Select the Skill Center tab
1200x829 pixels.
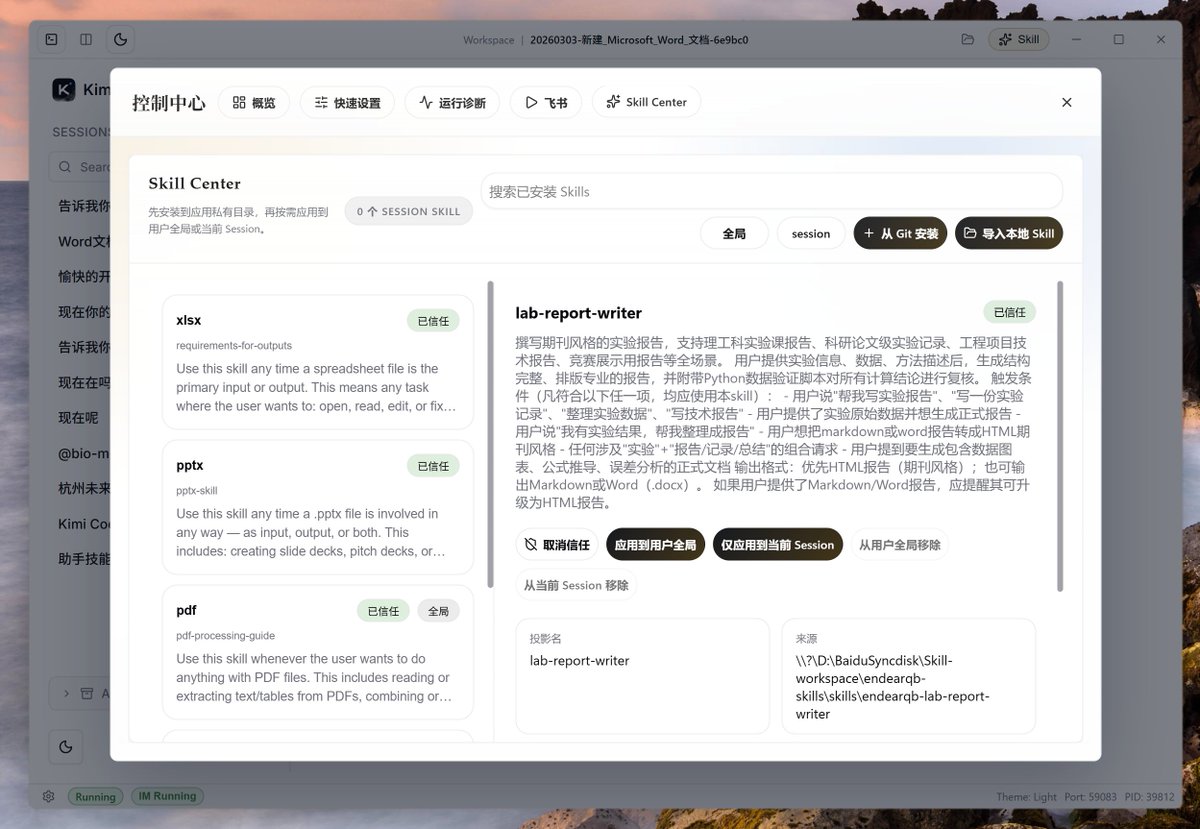[x=646, y=102]
